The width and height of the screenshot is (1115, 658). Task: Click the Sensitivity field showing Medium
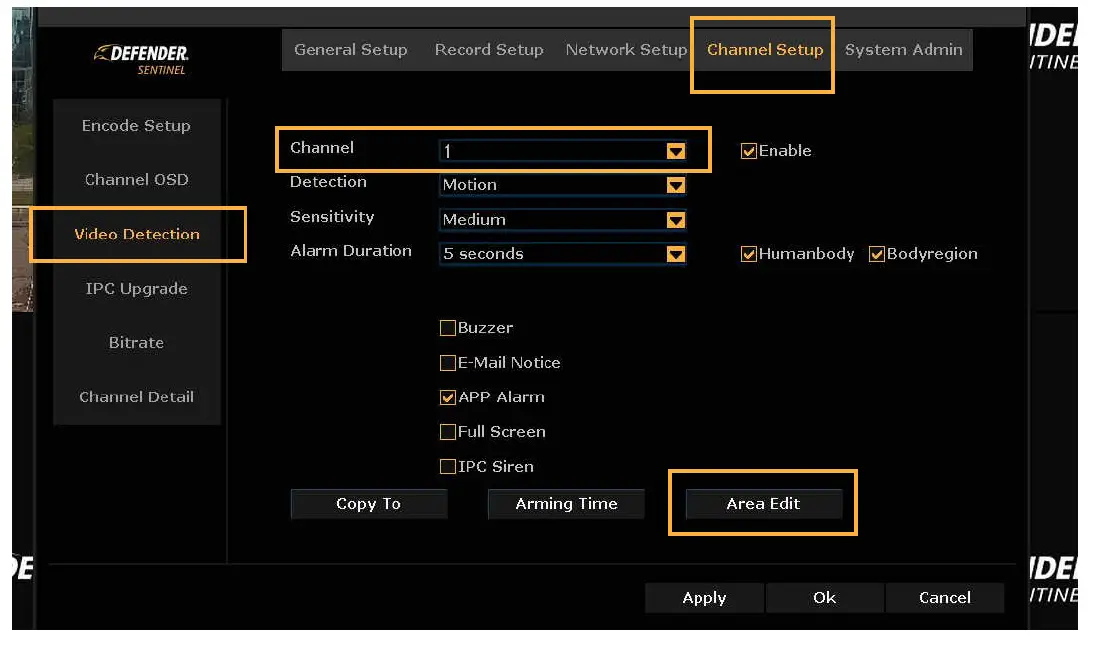click(562, 220)
